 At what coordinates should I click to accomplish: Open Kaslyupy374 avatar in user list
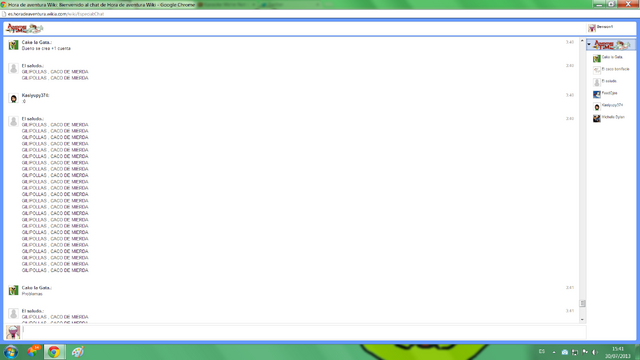click(597, 107)
